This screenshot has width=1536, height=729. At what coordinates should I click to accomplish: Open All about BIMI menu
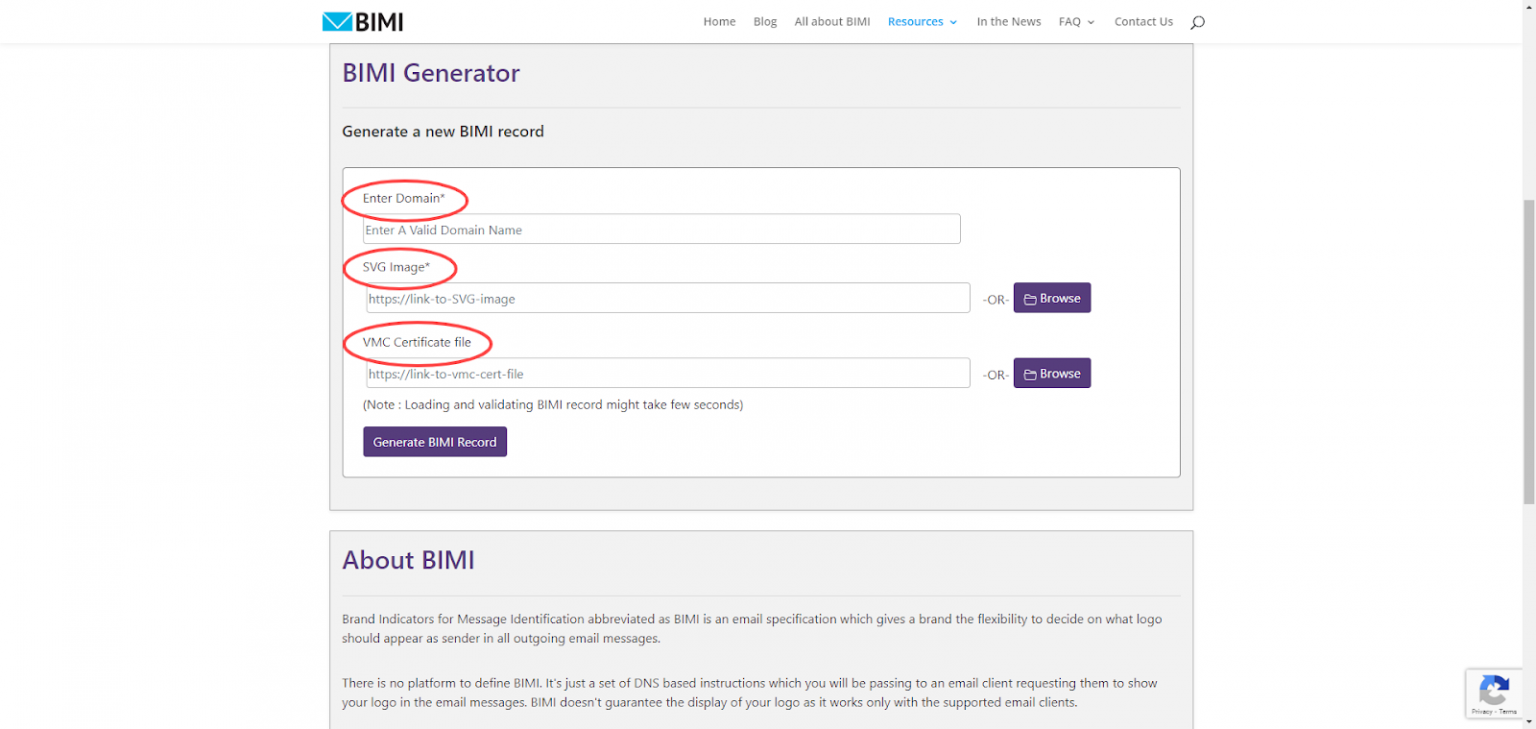832,22
